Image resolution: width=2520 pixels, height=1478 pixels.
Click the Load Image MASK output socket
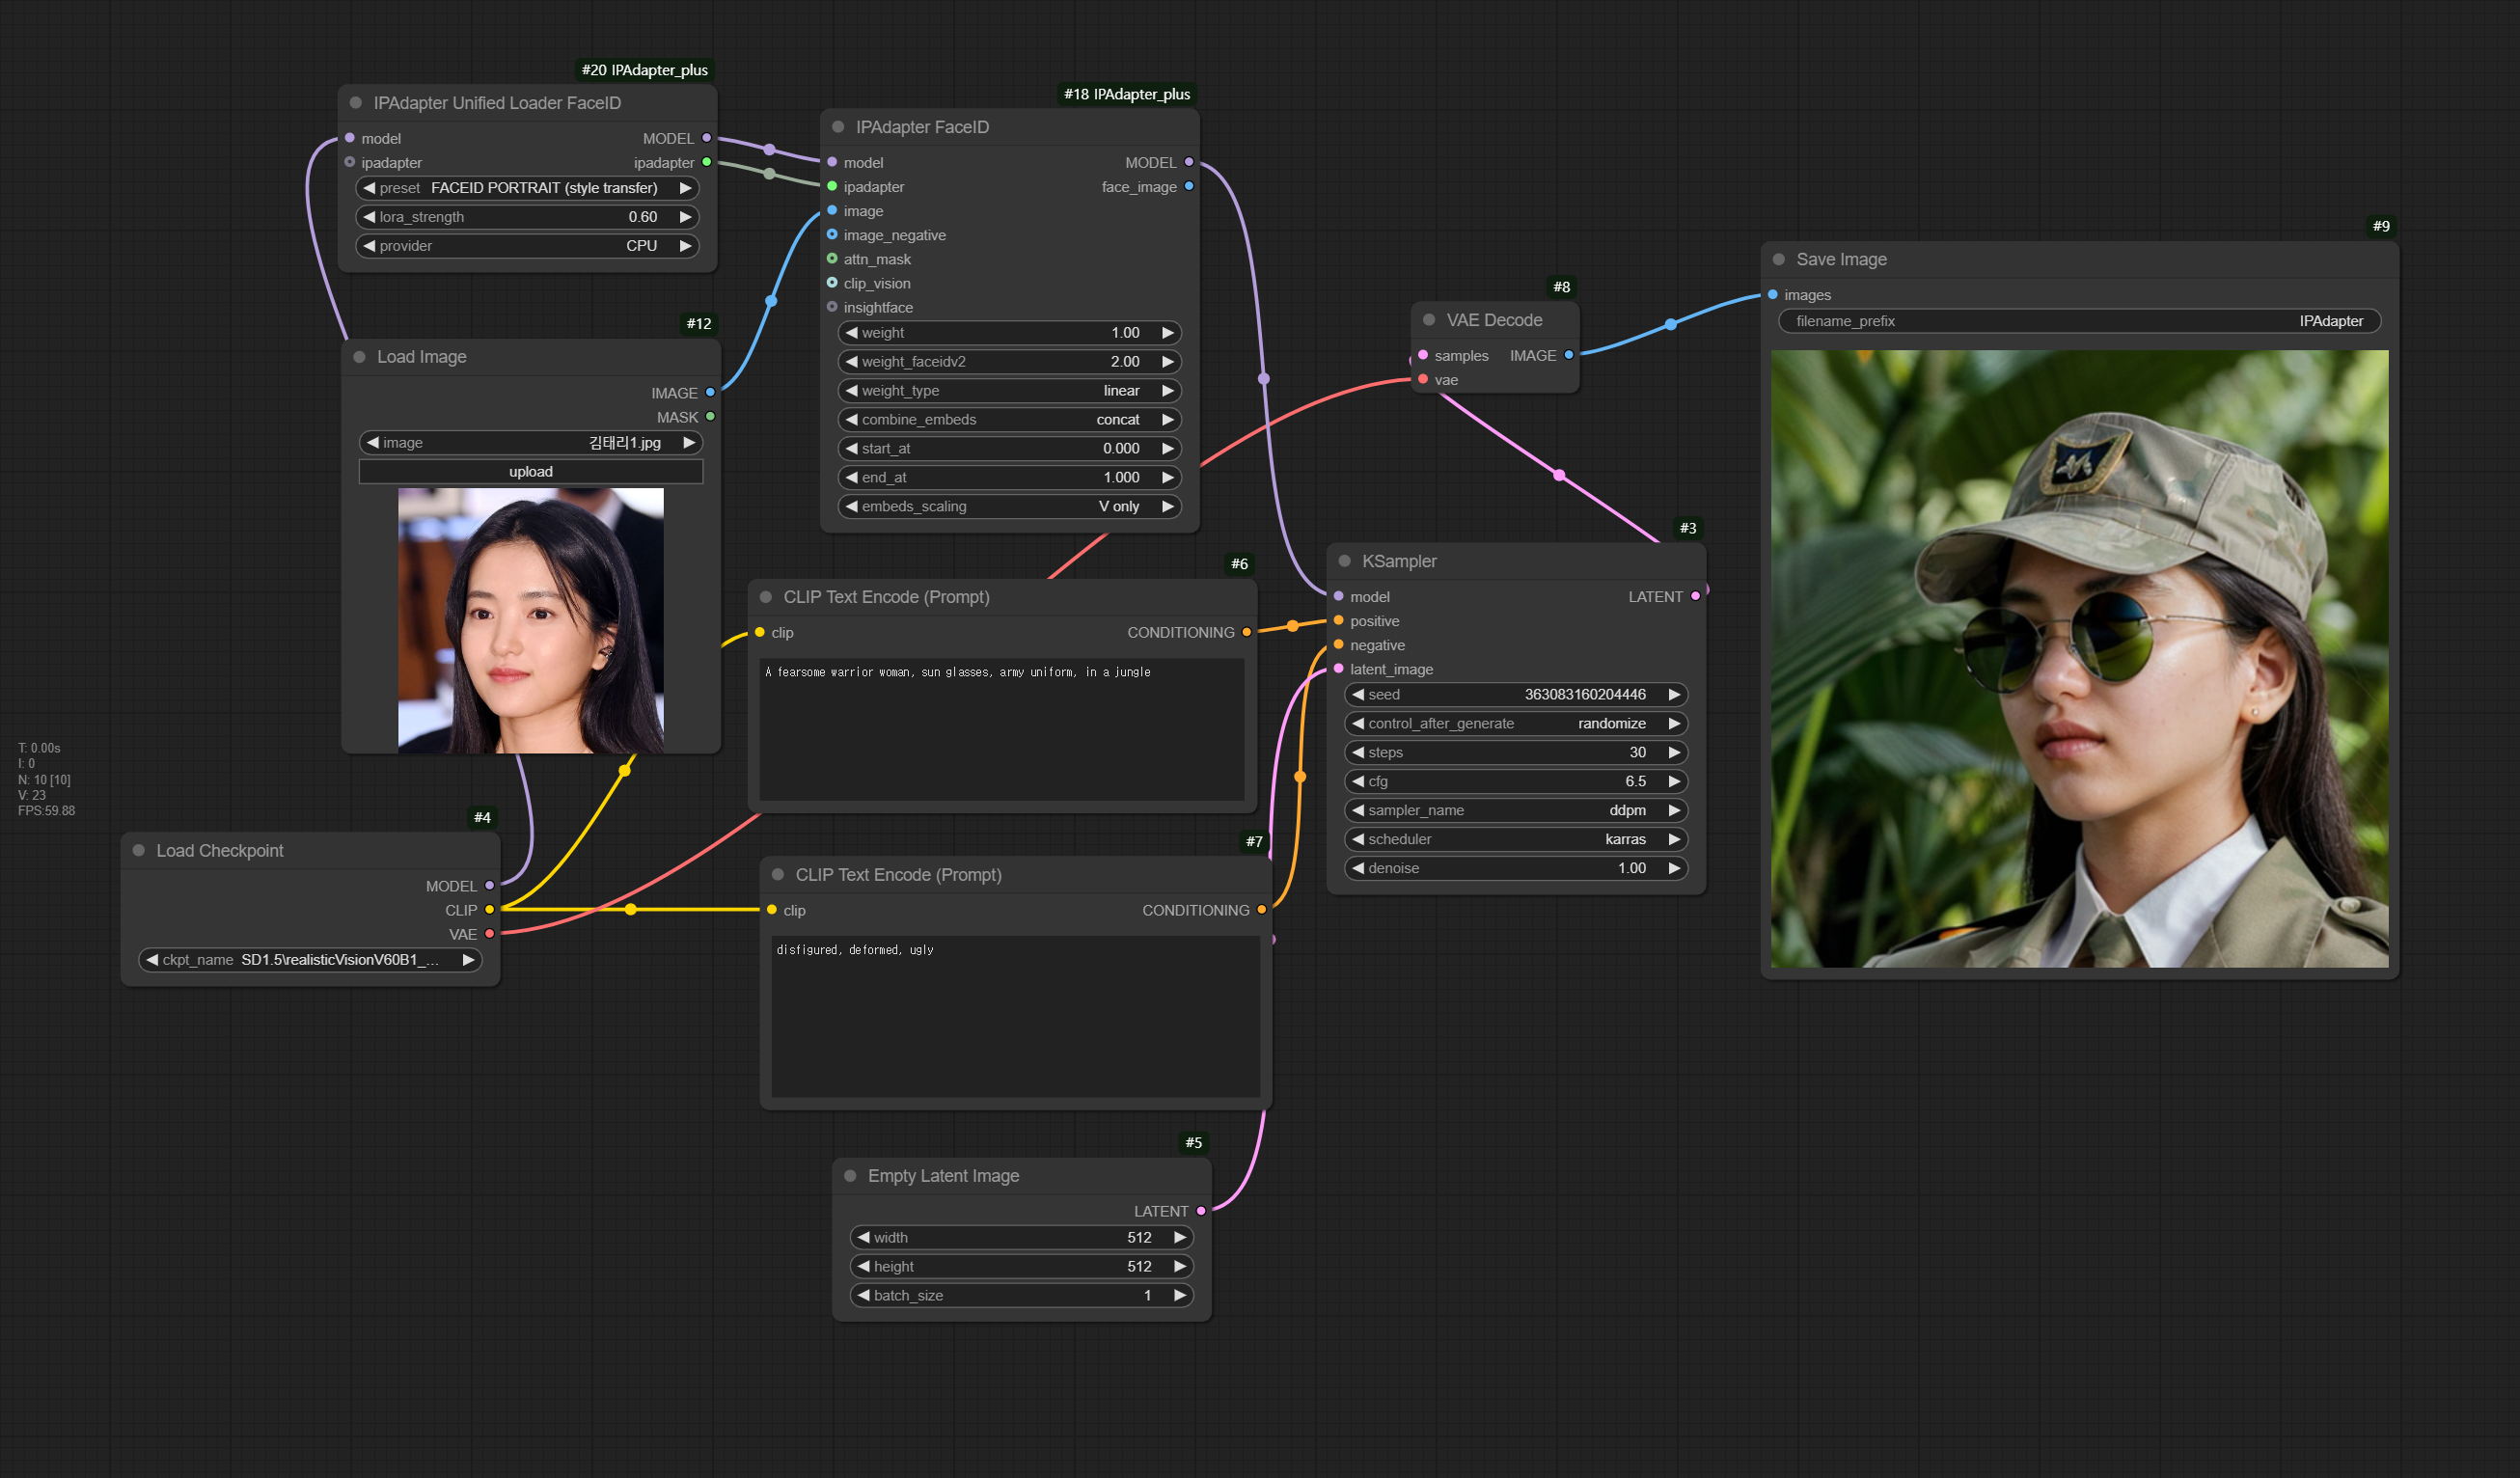[710, 417]
